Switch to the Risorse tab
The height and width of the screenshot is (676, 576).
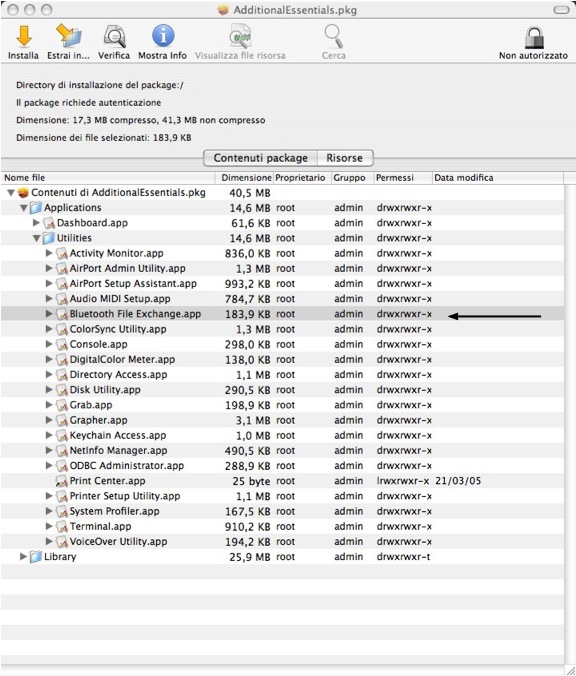[344, 158]
